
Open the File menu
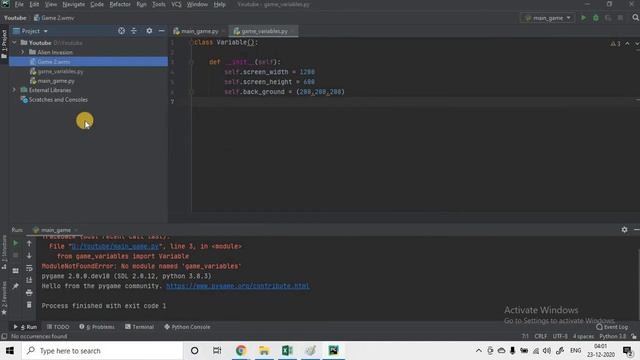coord(19,4)
